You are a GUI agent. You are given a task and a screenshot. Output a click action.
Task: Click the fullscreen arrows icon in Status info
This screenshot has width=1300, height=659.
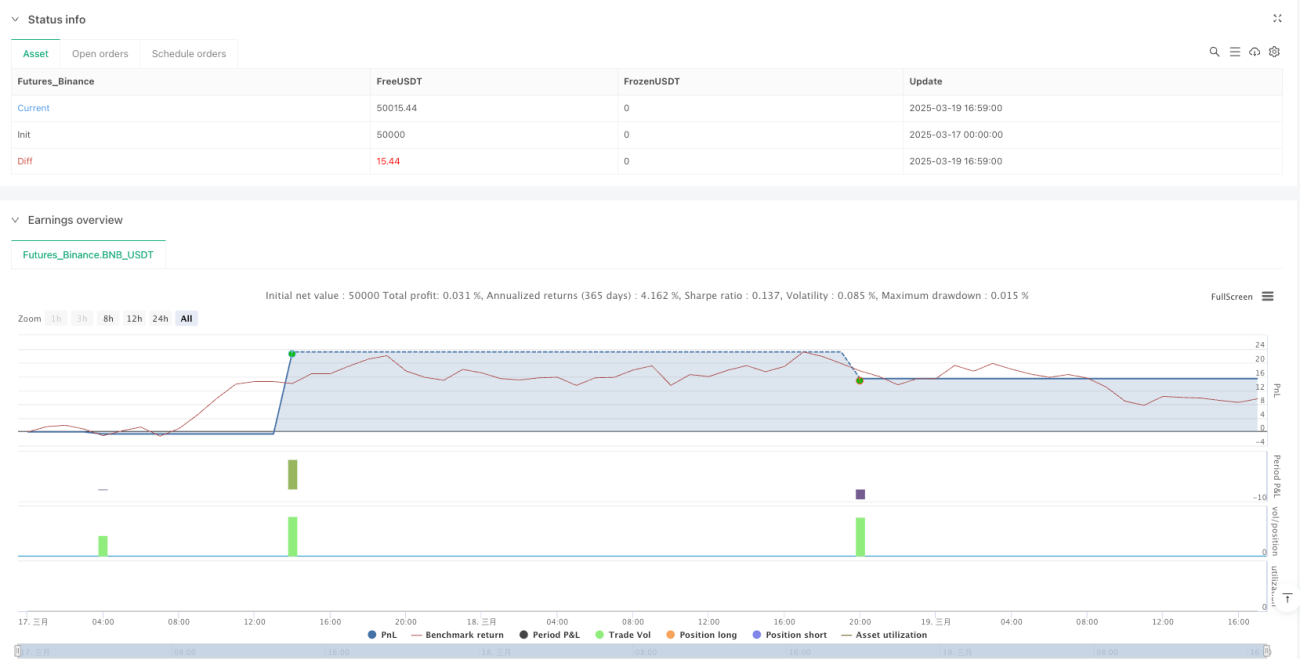1277,18
